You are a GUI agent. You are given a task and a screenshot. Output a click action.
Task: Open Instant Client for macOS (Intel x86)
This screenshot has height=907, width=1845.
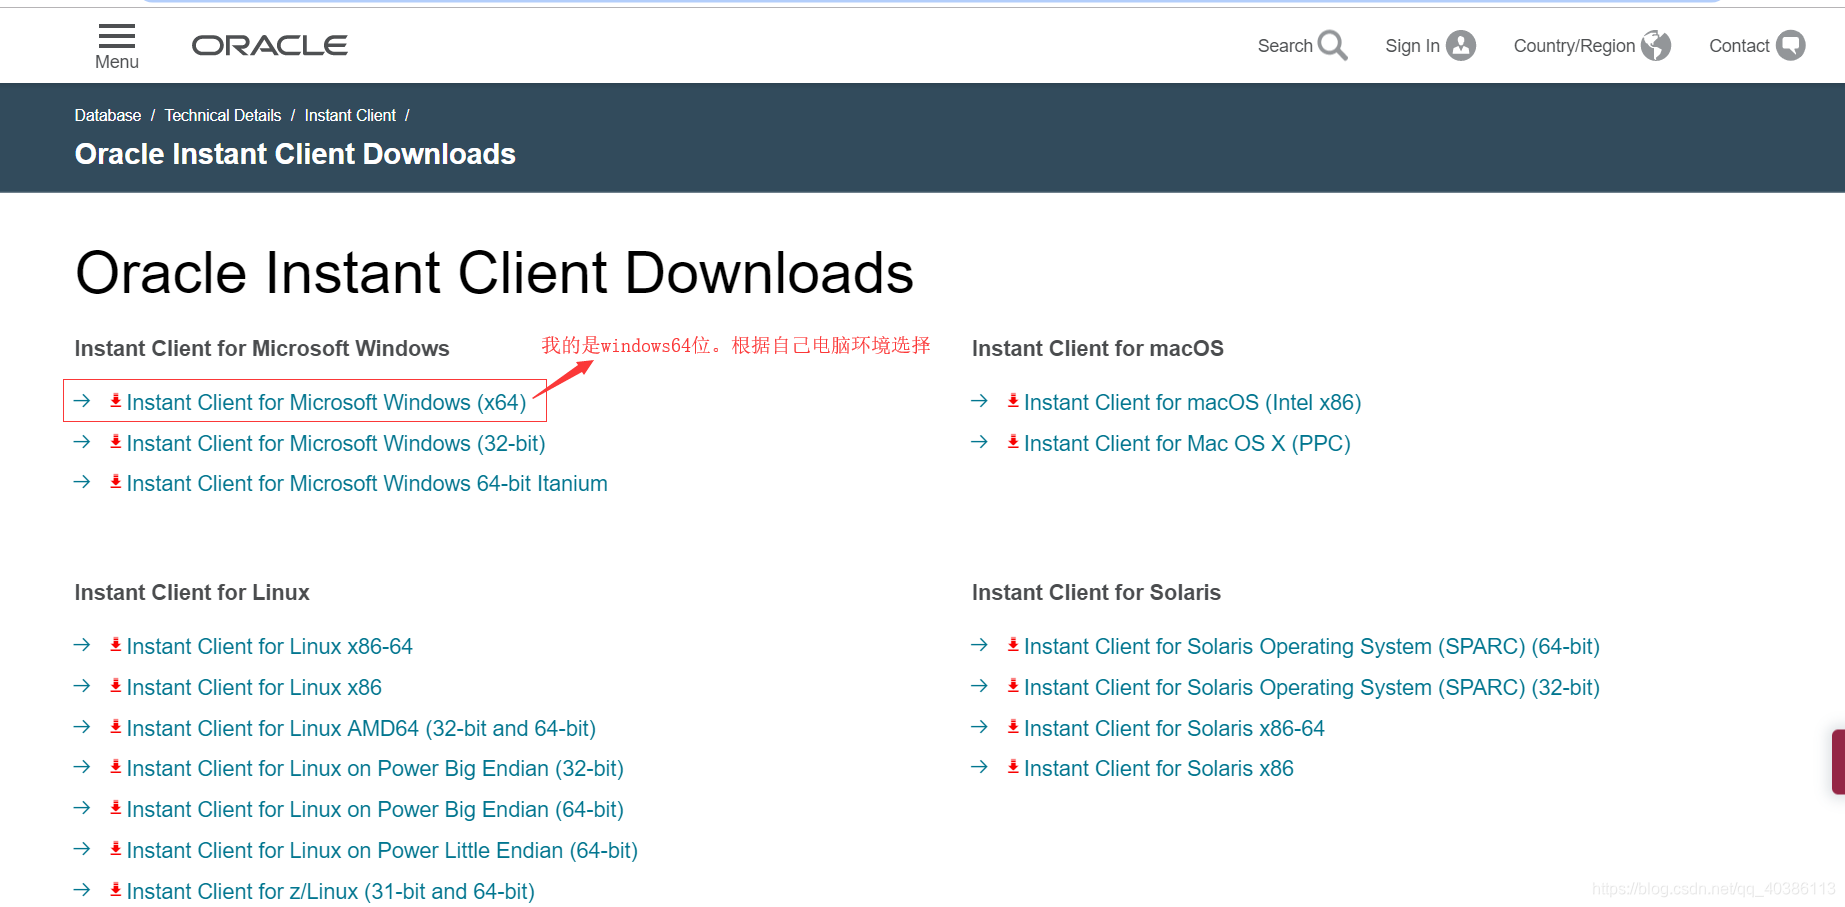[x=1193, y=402]
